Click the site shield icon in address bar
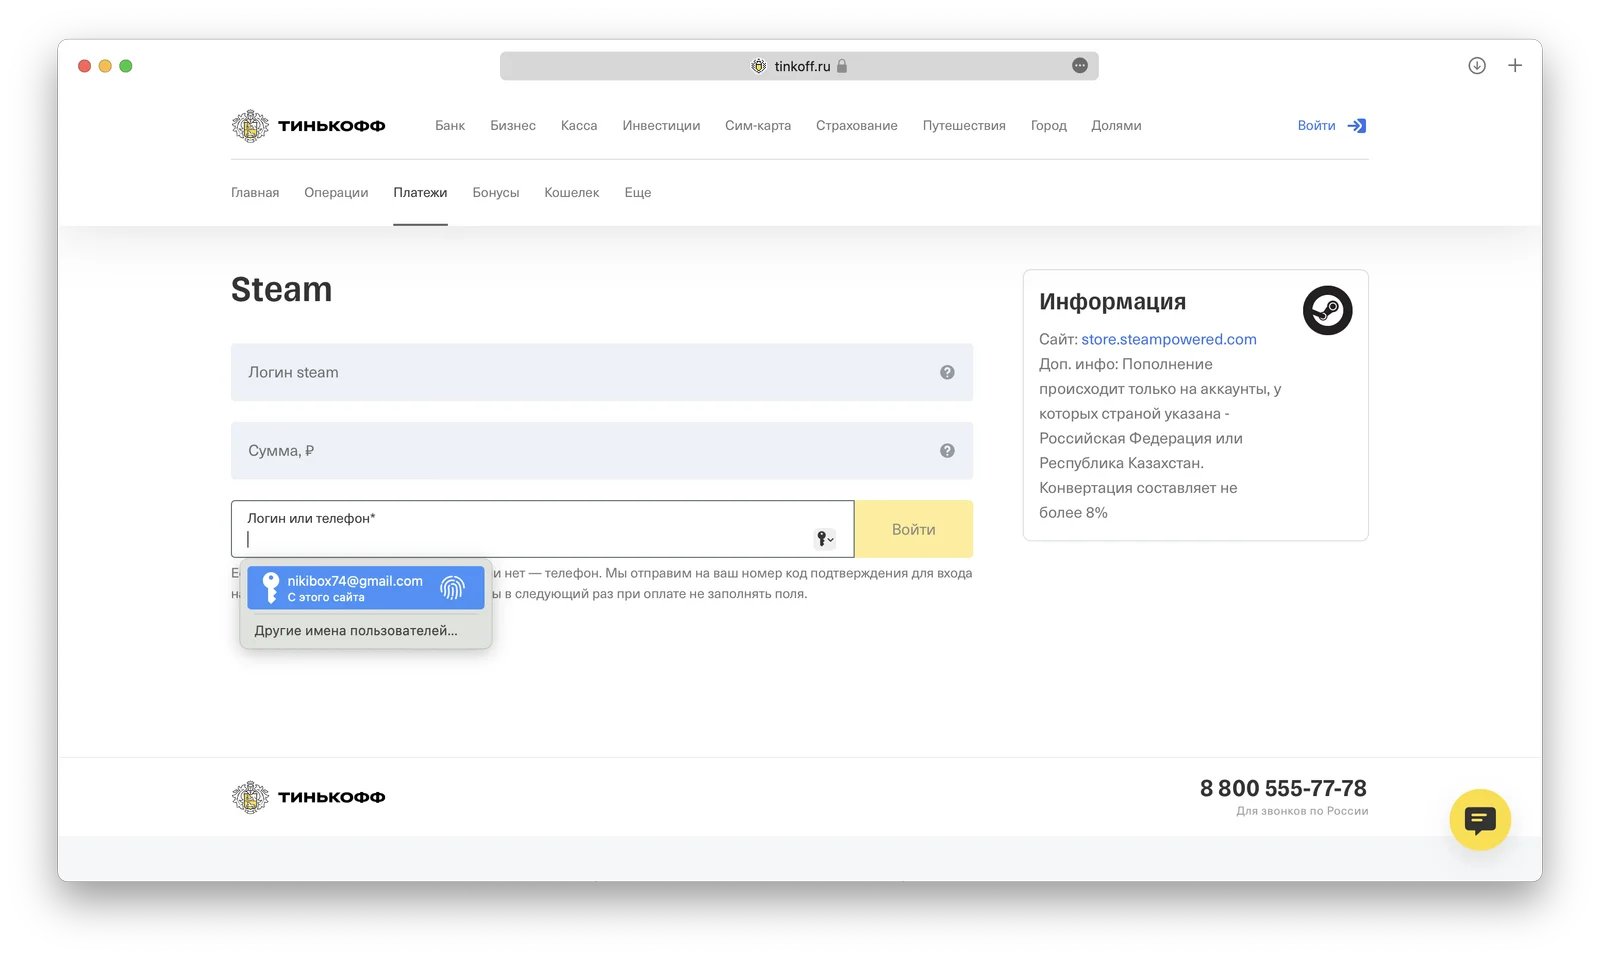 coord(759,66)
